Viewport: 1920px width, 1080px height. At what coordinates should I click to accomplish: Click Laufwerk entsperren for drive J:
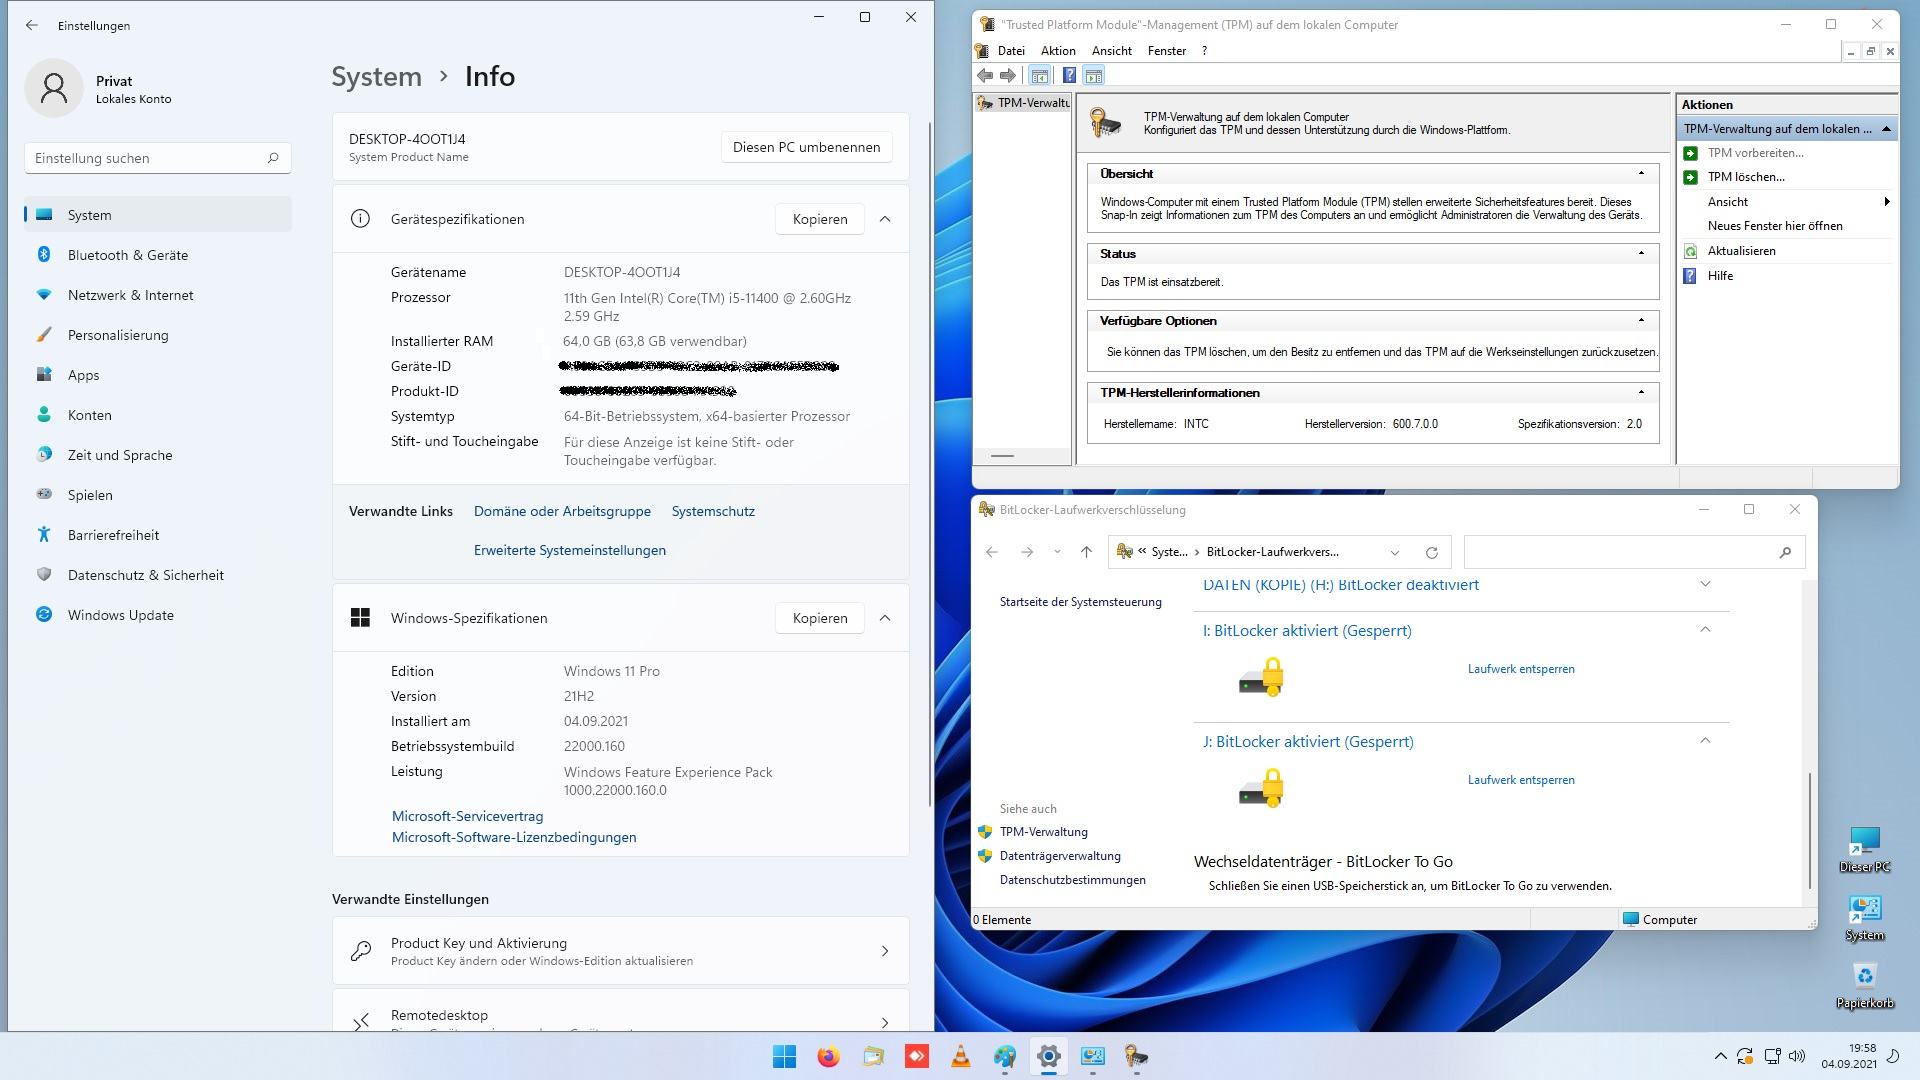(1521, 780)
